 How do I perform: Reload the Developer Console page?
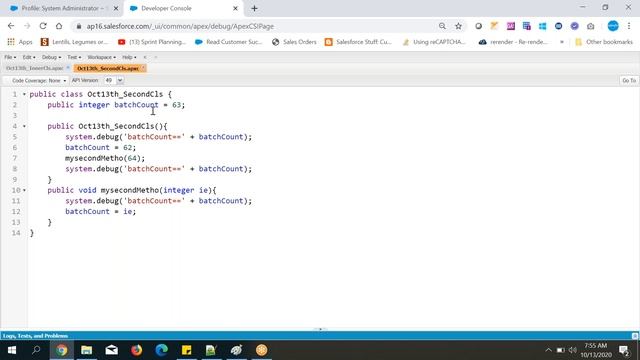point(43,26)
